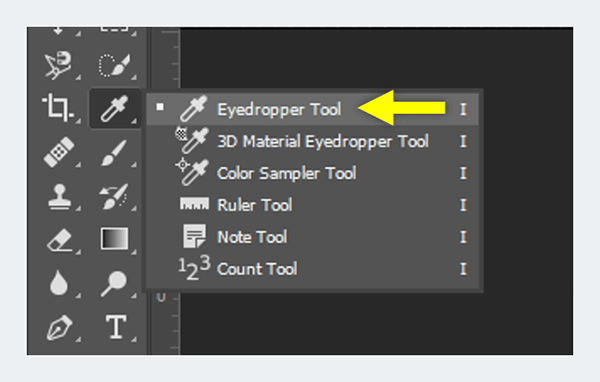Choose Eyedropper Tool from flyout menu

pyautogui.click(x=312, y=109)
